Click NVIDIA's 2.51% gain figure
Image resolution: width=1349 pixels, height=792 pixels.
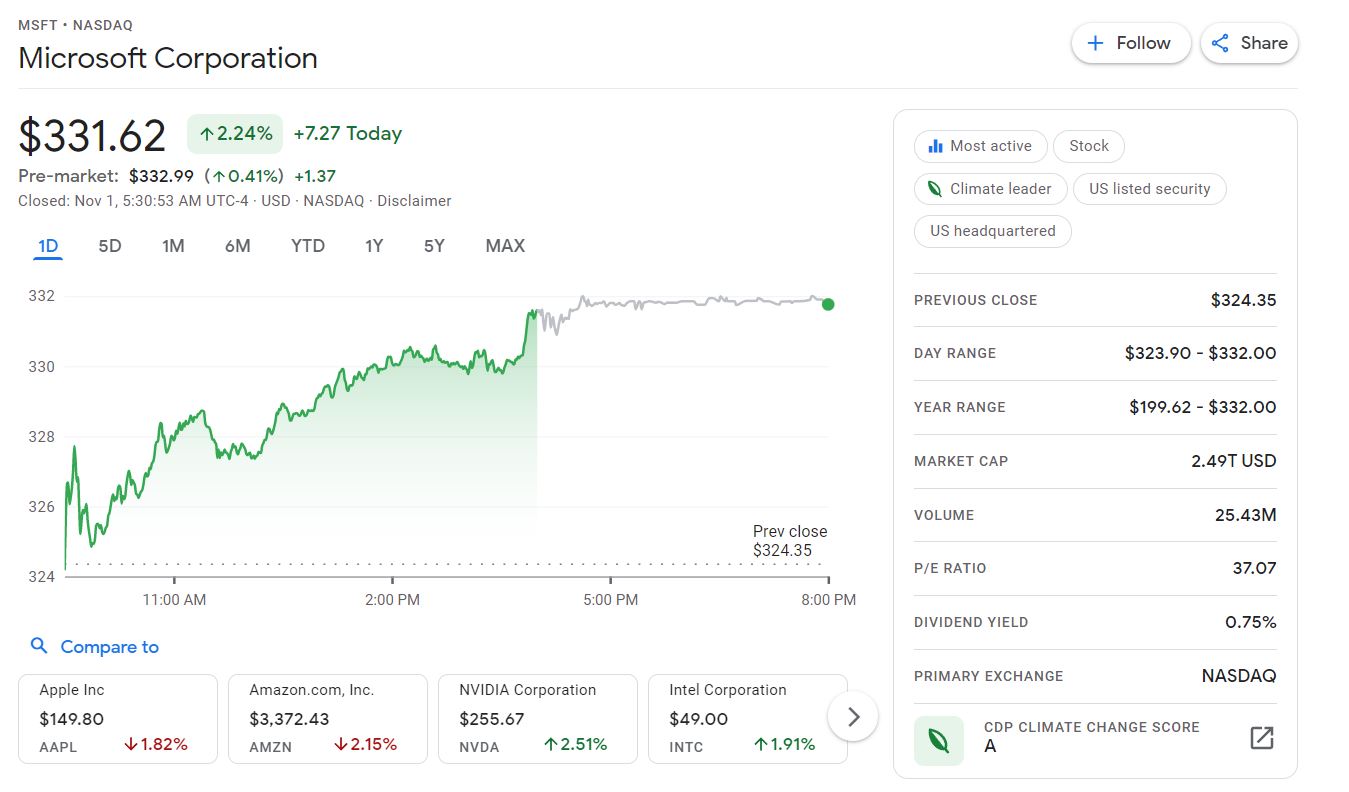tap(575, 744)
